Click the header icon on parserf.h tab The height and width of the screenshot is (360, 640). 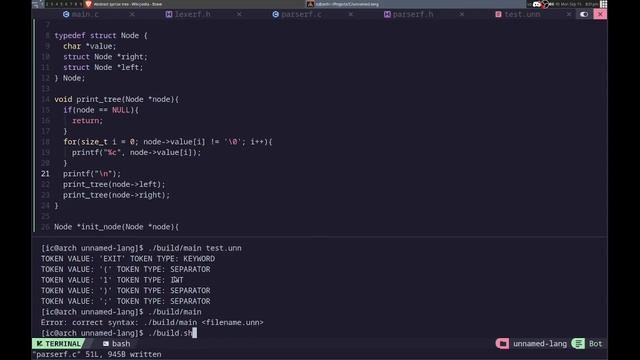387,14
